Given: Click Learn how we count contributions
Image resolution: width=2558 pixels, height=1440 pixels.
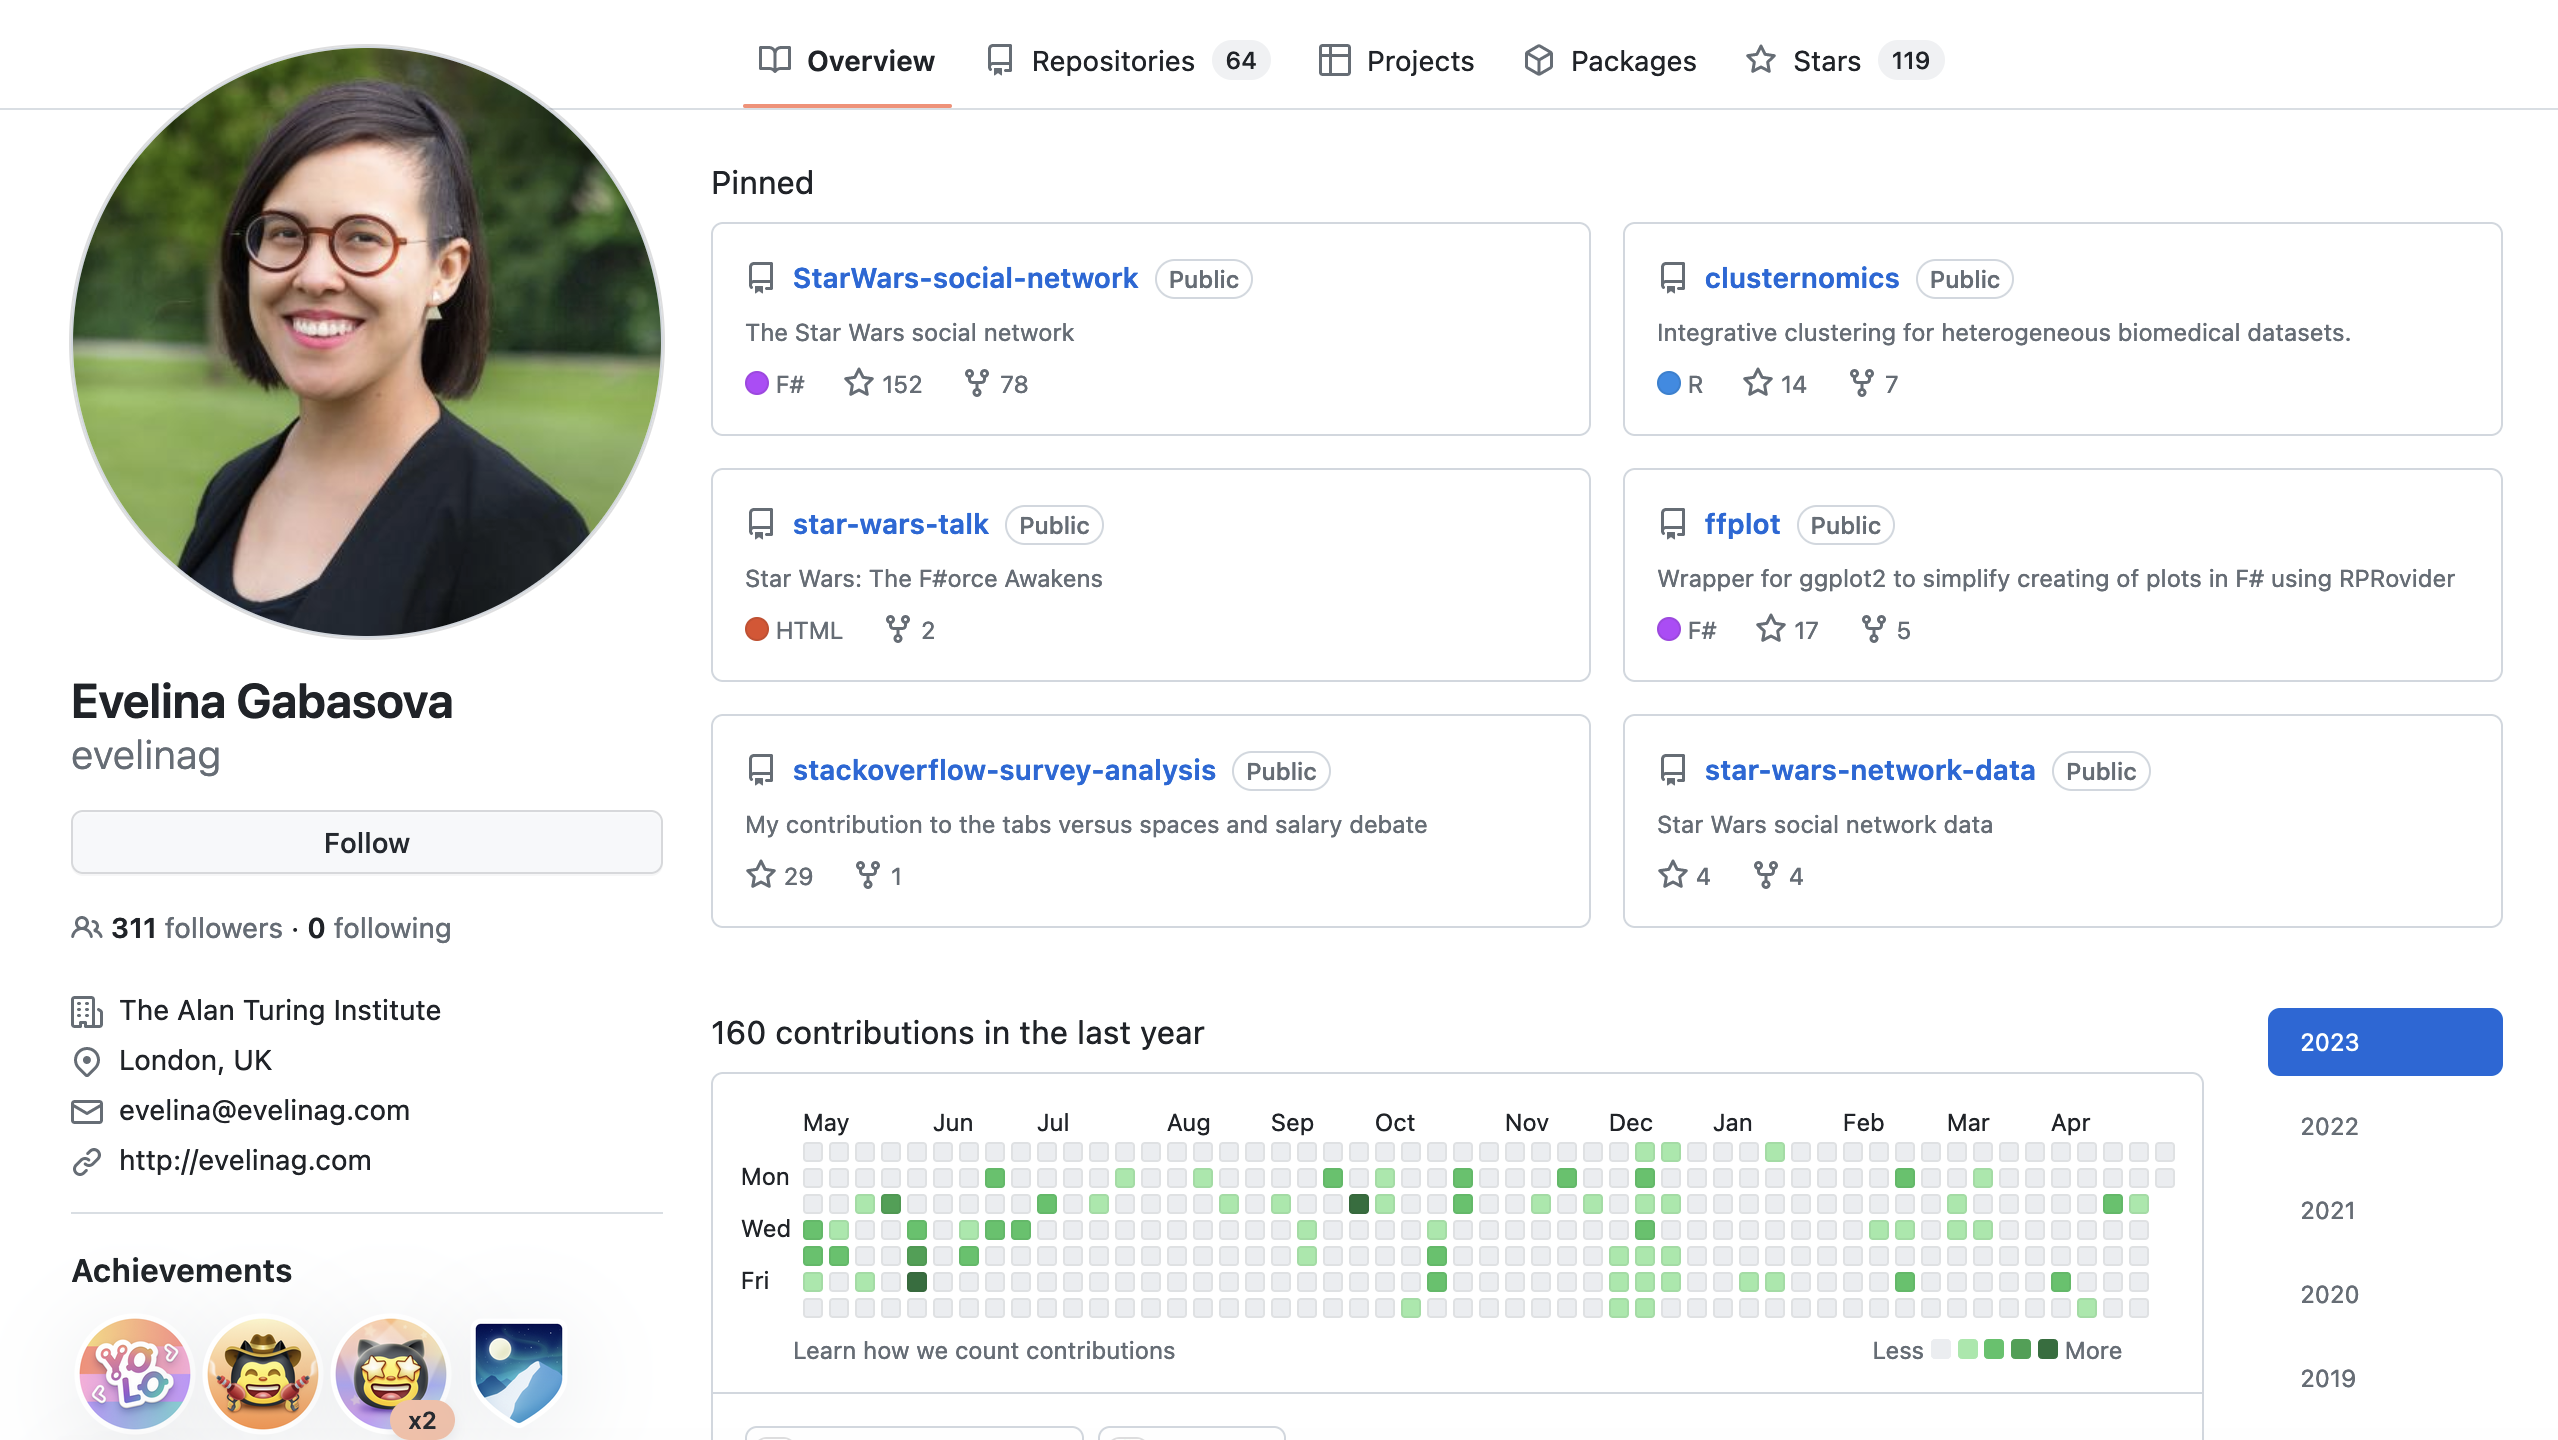Looking at the screenshot, I should [983, 1350].
